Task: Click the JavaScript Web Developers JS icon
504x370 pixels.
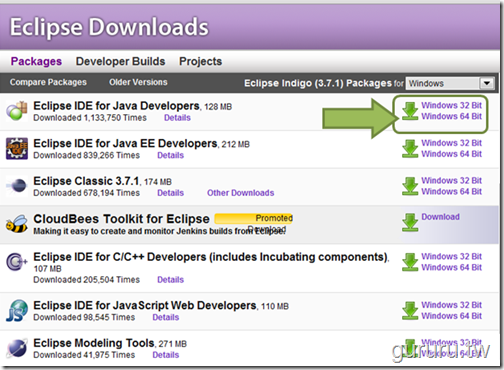Action: [17, 310]
